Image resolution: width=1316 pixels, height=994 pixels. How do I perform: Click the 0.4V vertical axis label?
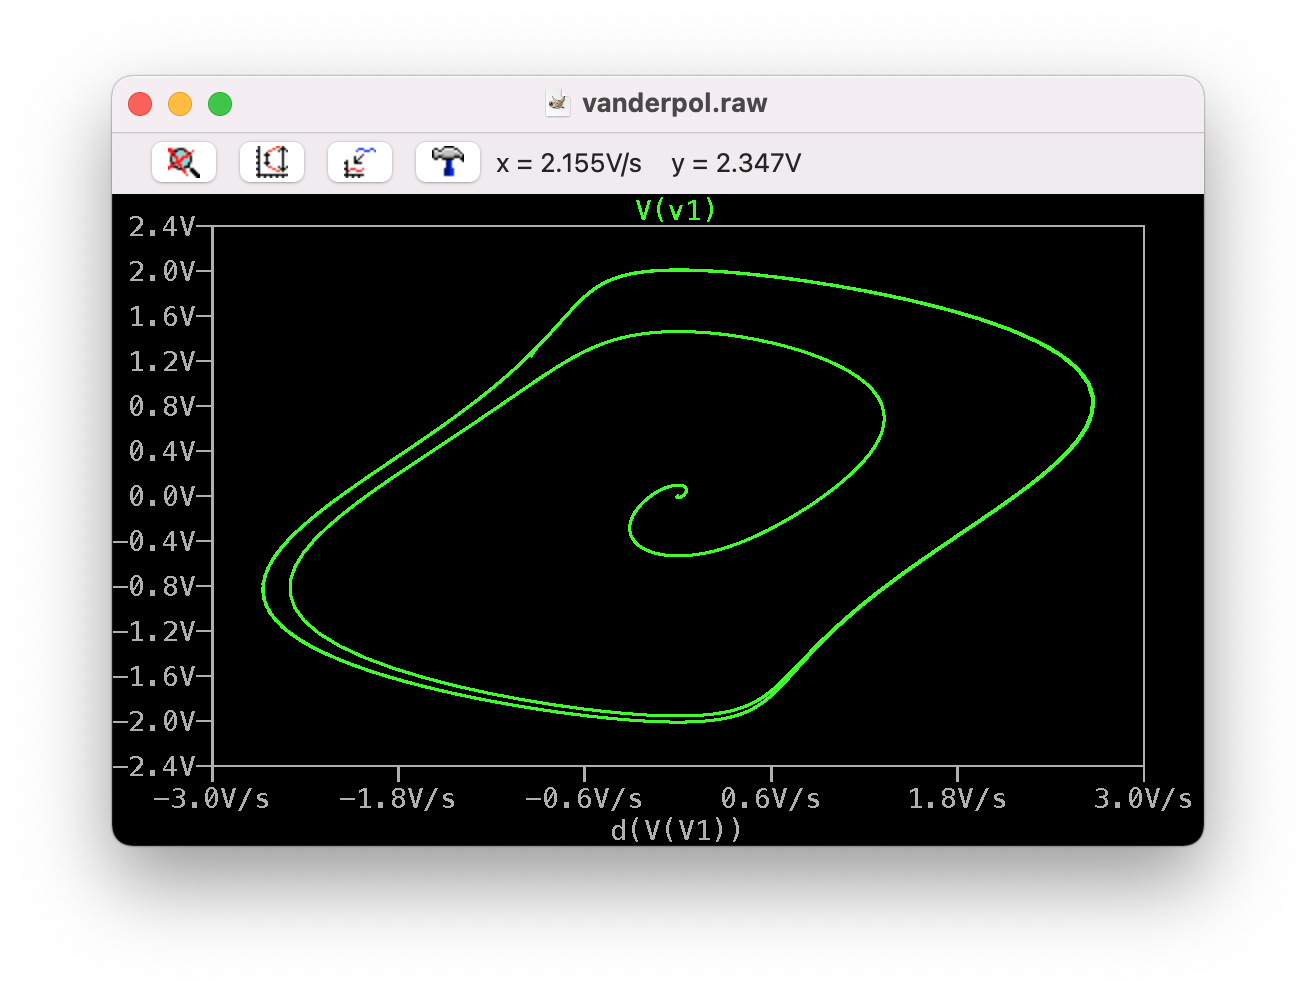click(x=162, y=451)
